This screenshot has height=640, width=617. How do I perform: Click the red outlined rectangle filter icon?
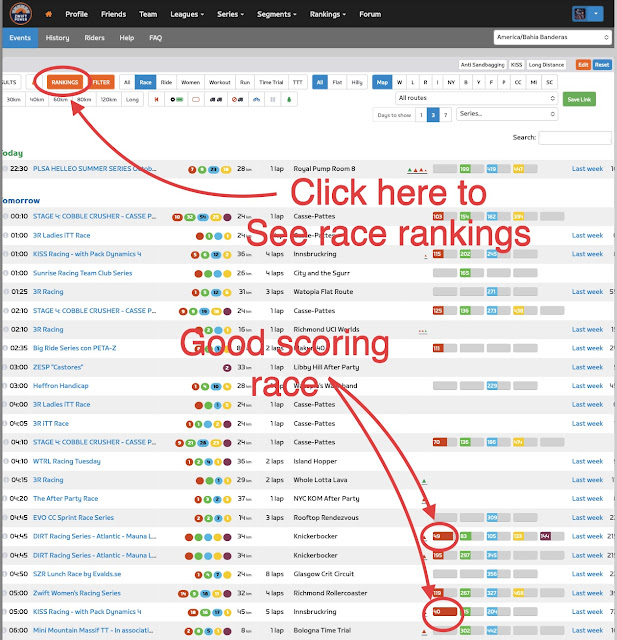coord(196,99)
